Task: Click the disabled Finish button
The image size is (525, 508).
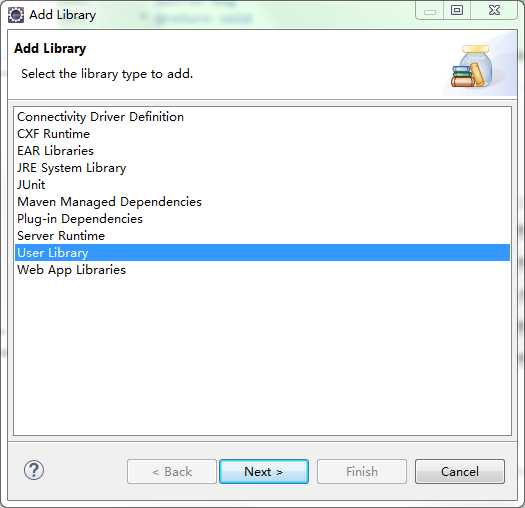Action: pos(362,471)
